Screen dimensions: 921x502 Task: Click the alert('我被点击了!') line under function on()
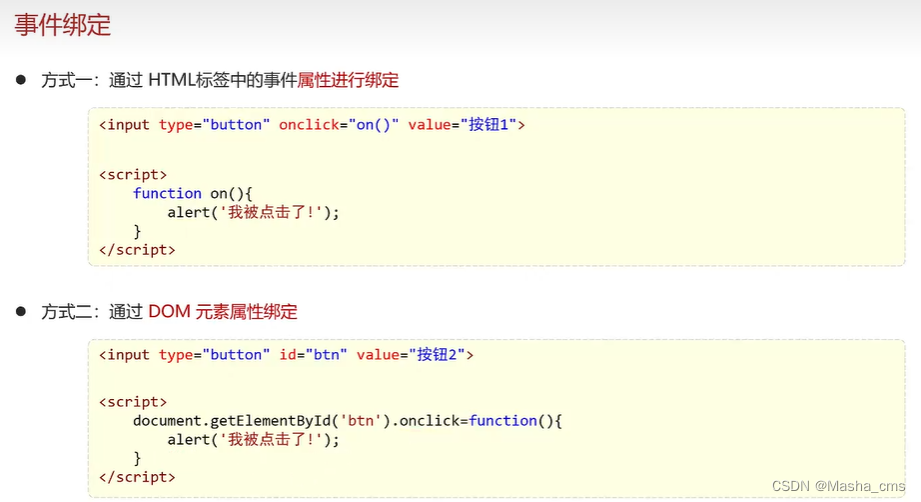coord(253,212)
